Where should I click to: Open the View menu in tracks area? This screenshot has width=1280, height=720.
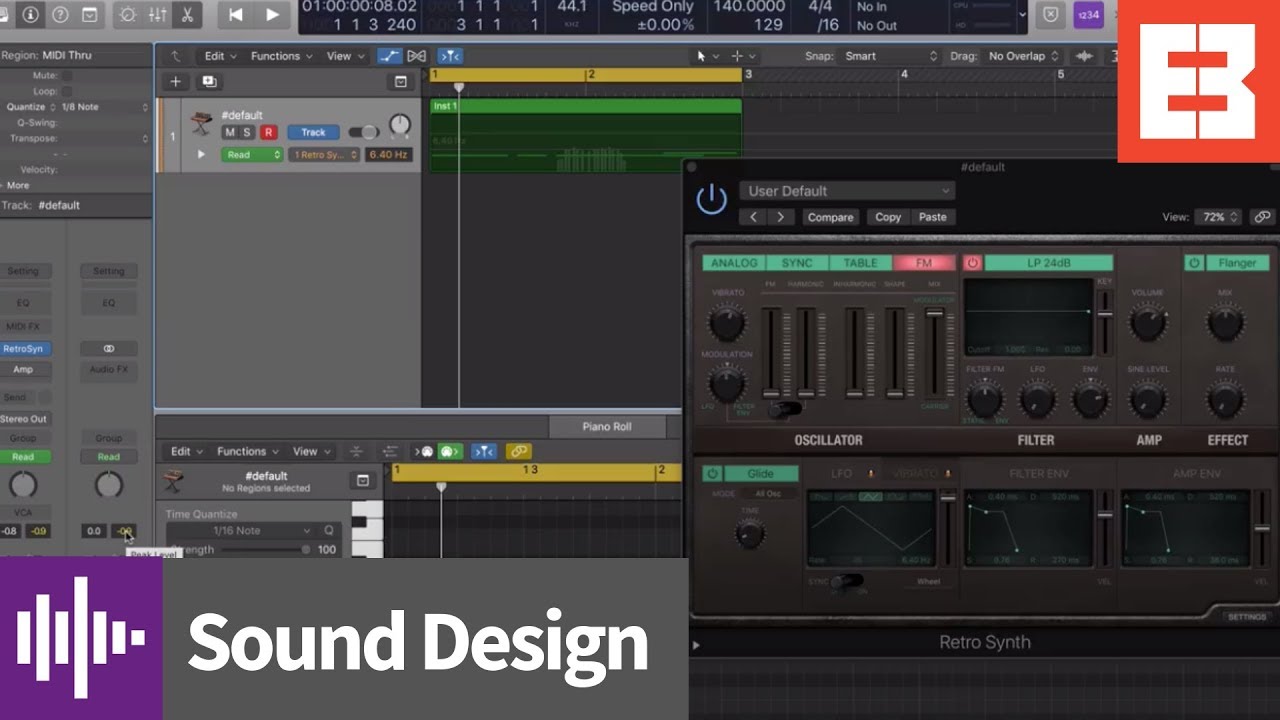(x=345, y=56)
